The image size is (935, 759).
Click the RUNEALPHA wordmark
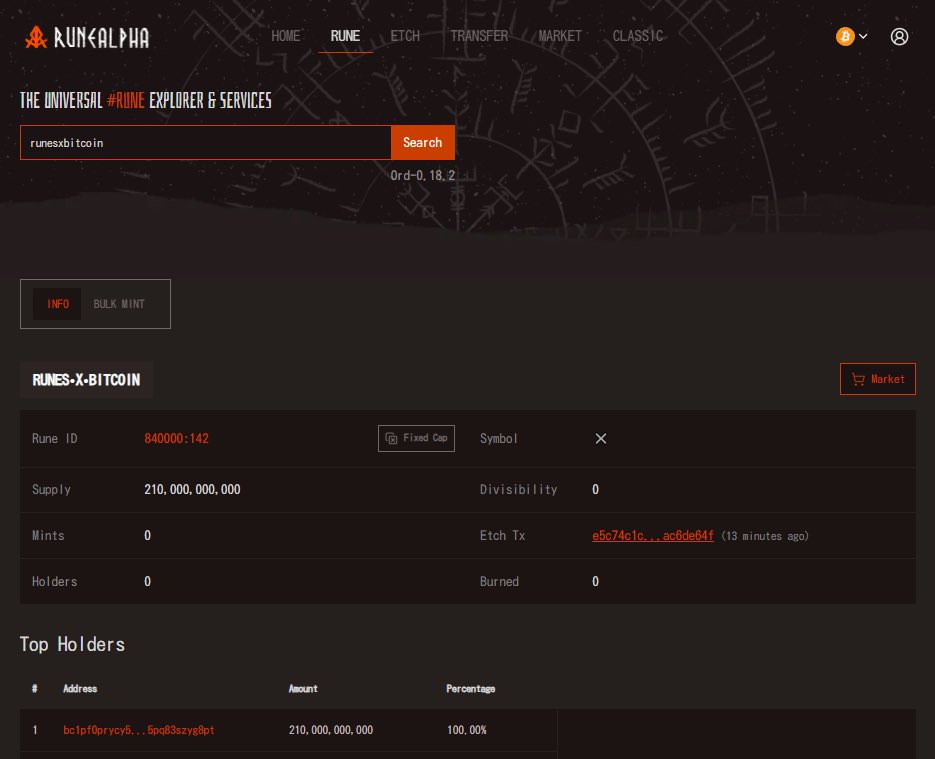(x=101, y=38)
